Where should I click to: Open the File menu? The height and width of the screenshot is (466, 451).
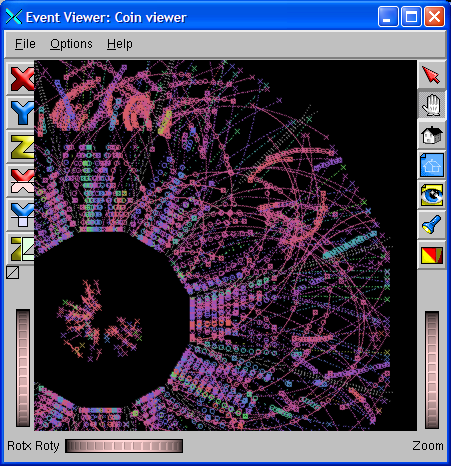(25, 44)
